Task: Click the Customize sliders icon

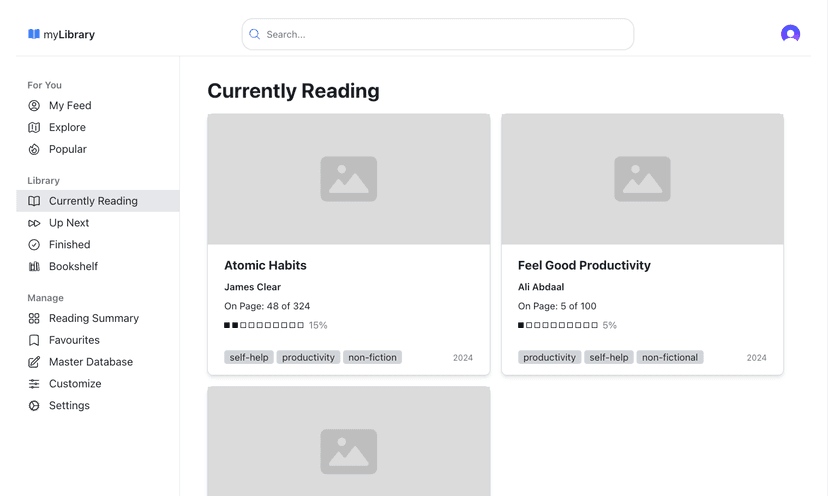Action: (34, 384)
